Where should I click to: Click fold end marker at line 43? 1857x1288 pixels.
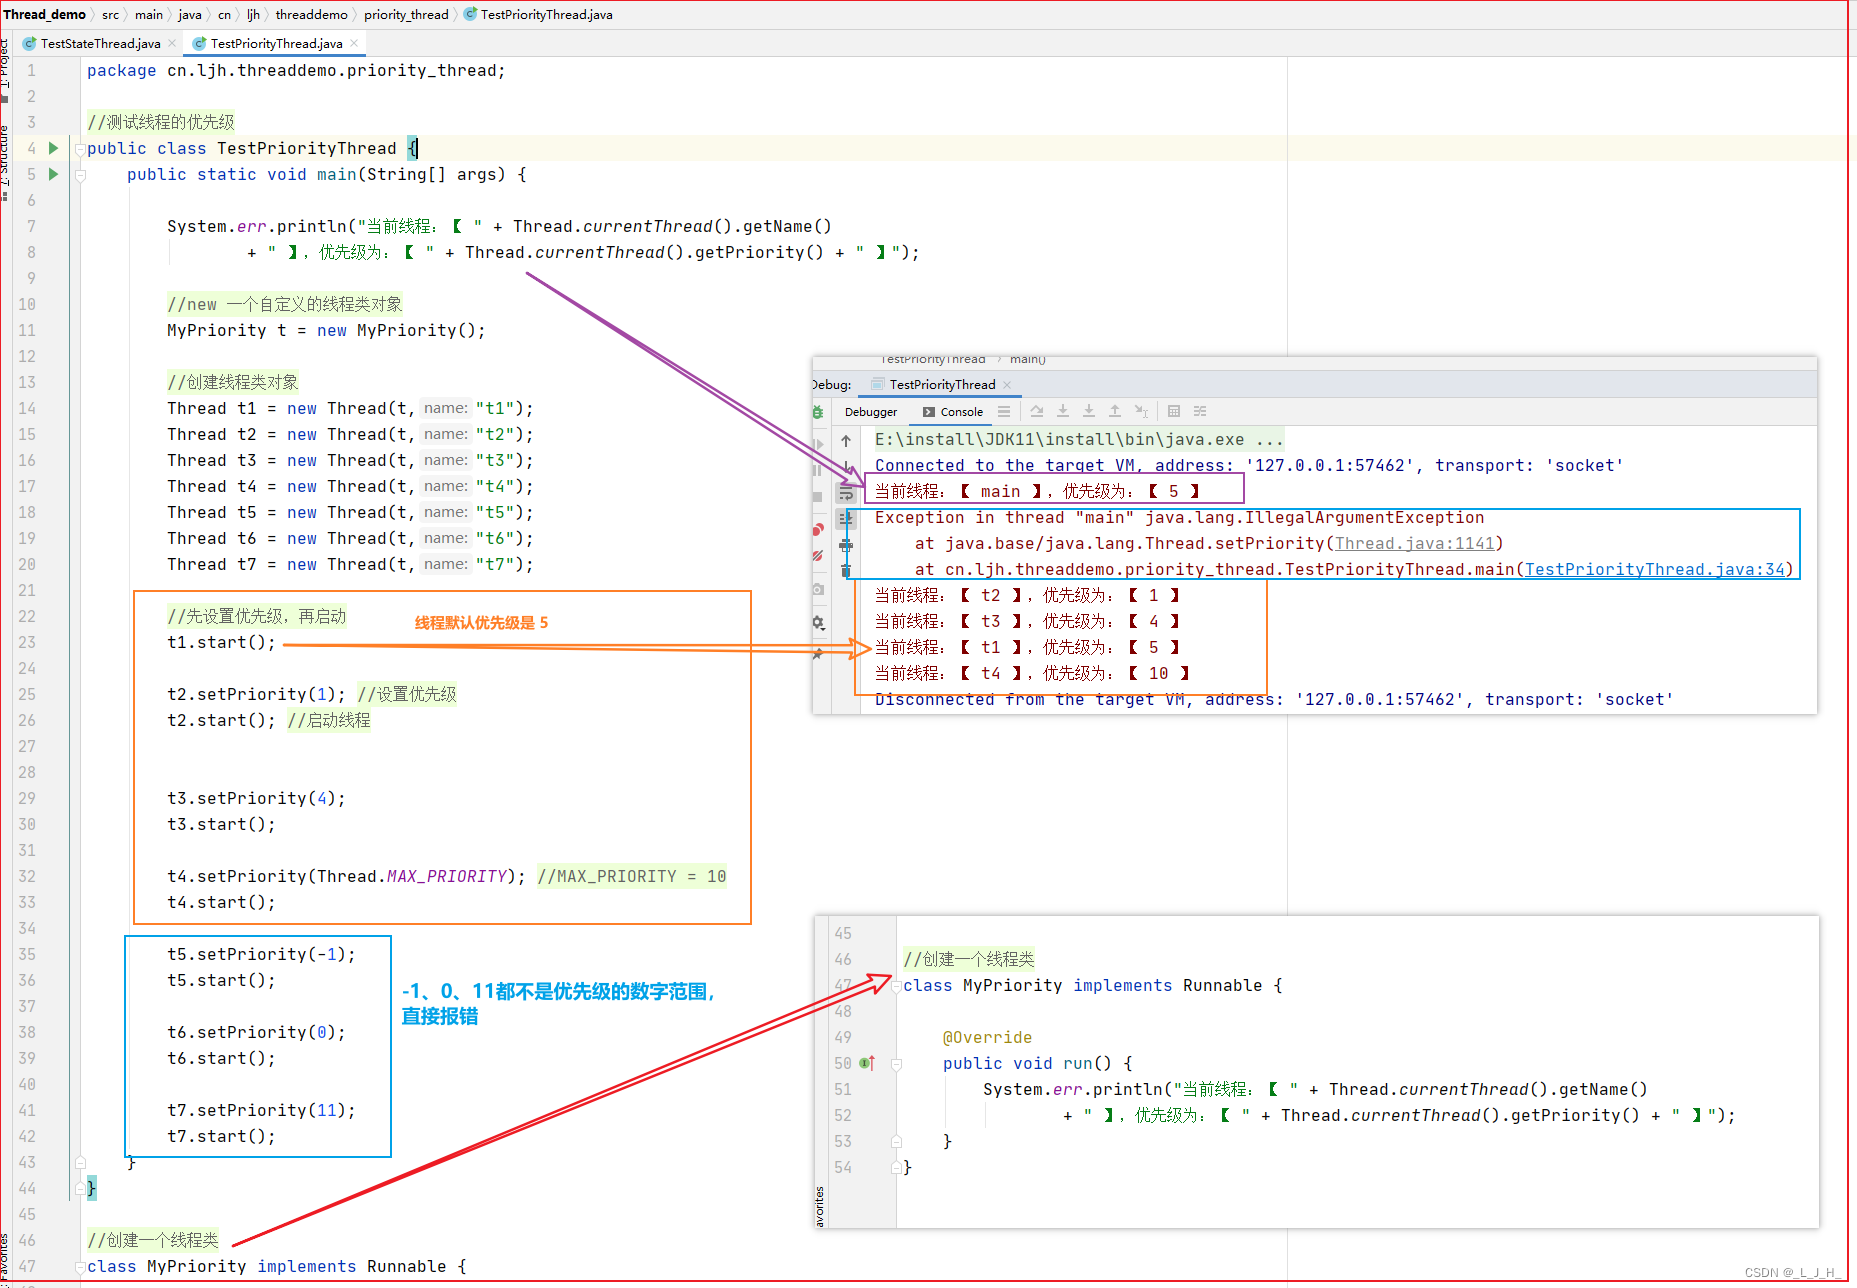pos(80,1163)
